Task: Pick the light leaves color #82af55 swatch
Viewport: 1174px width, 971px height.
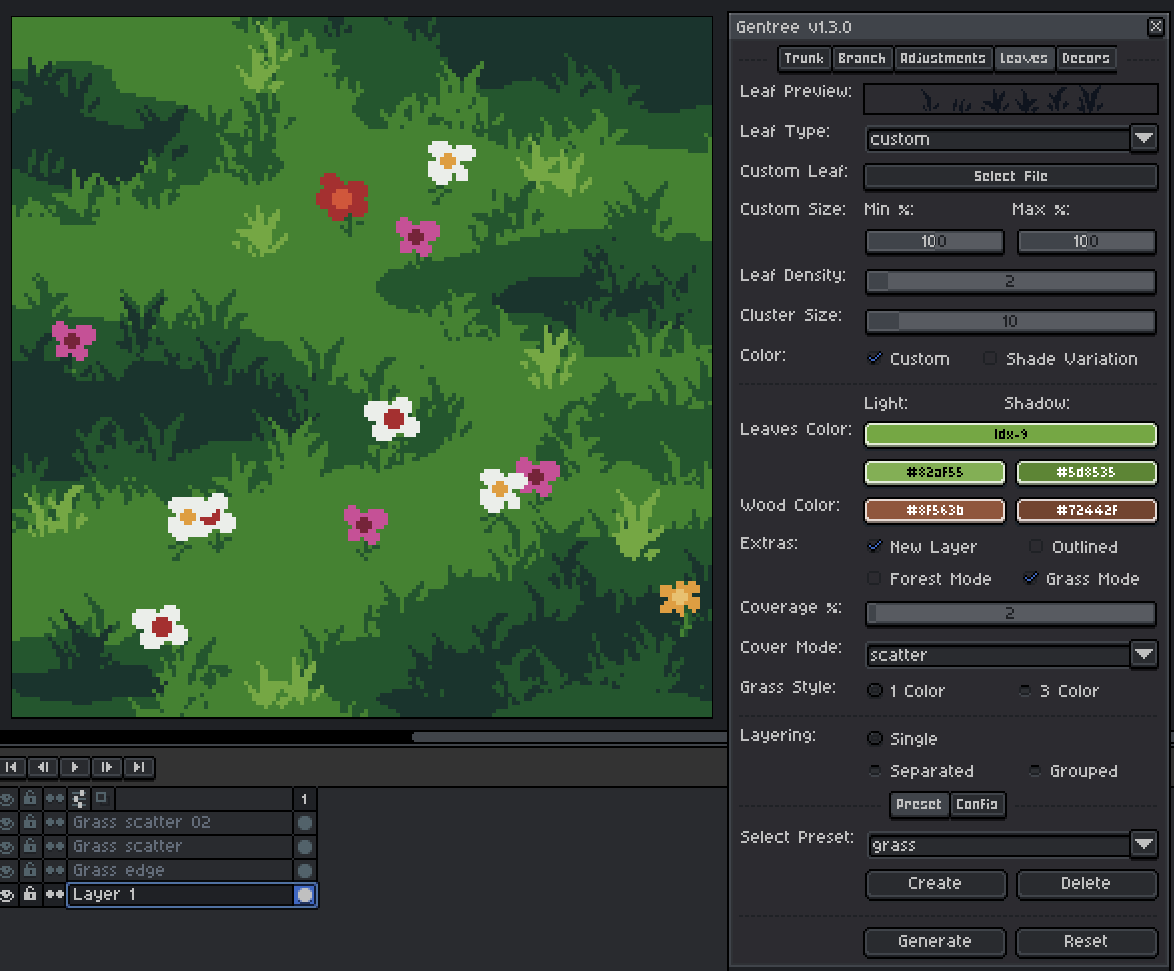Action: [934, 472]
